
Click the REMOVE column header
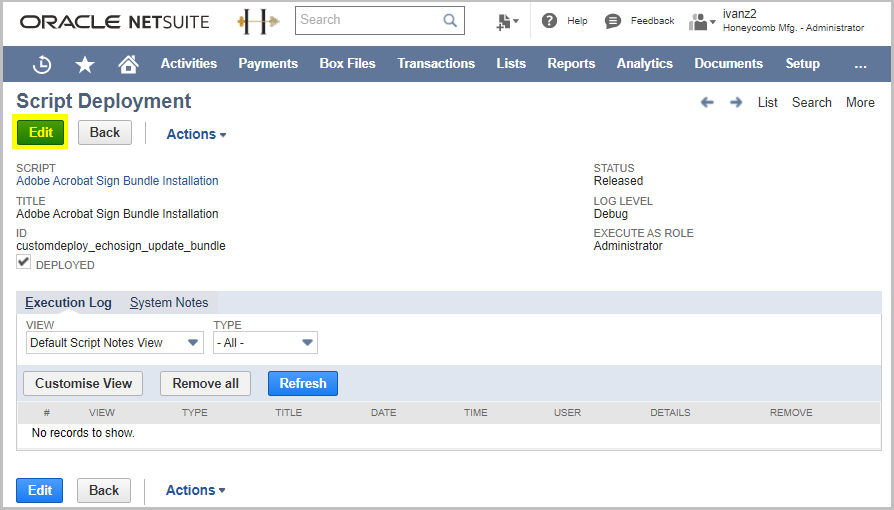coord(791,412)
